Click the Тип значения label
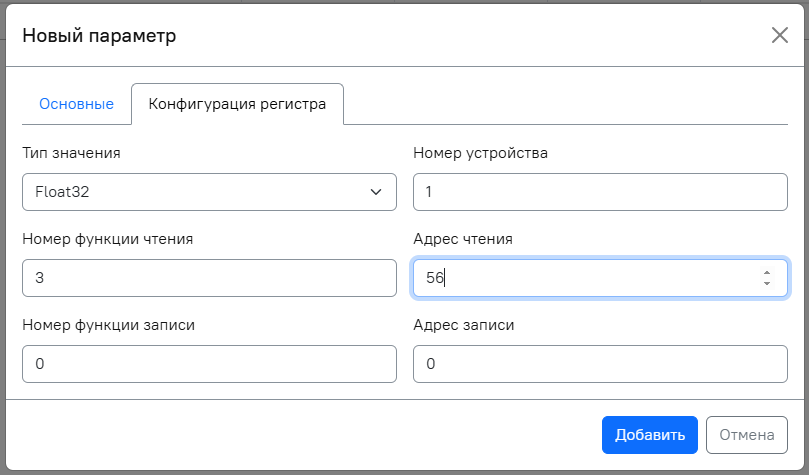Viewport: 809px width, 475px height. coord(71,153)
